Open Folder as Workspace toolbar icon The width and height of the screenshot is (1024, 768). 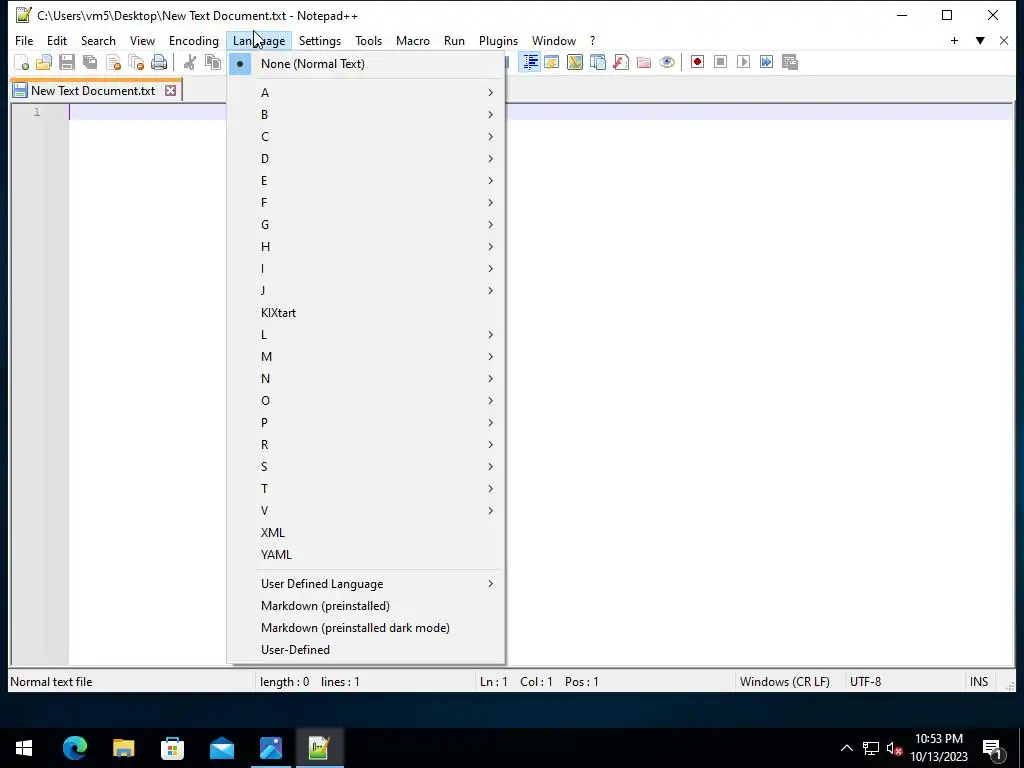[x=644, y=62]
